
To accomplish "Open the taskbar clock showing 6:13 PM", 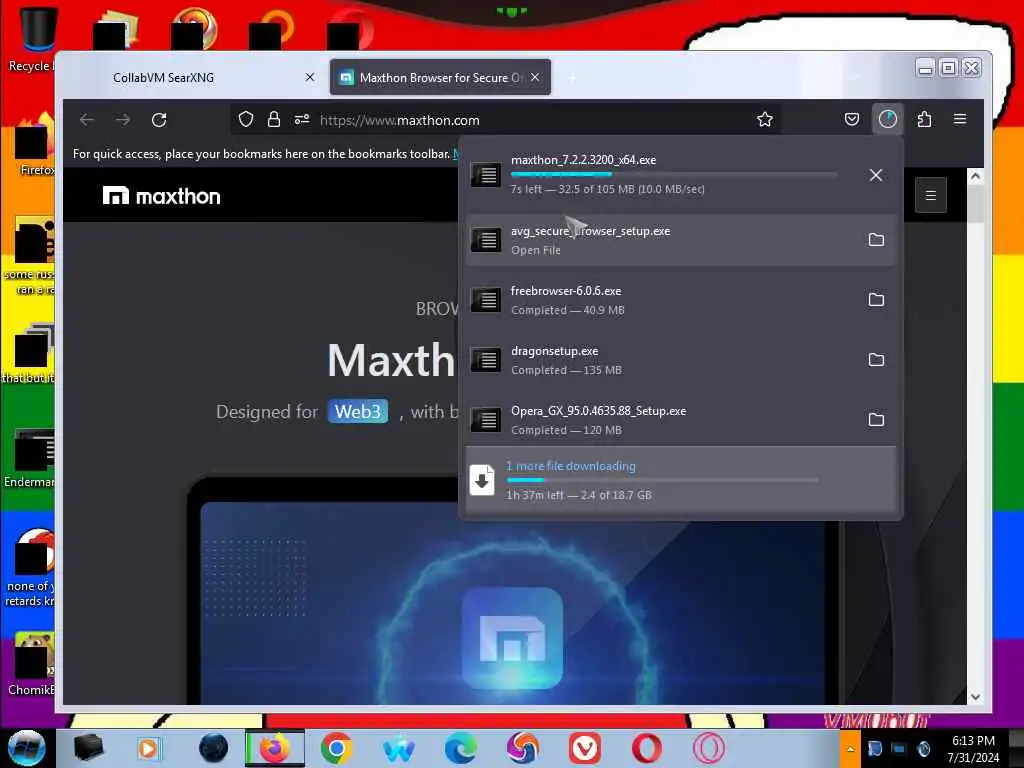I will 973,748.
